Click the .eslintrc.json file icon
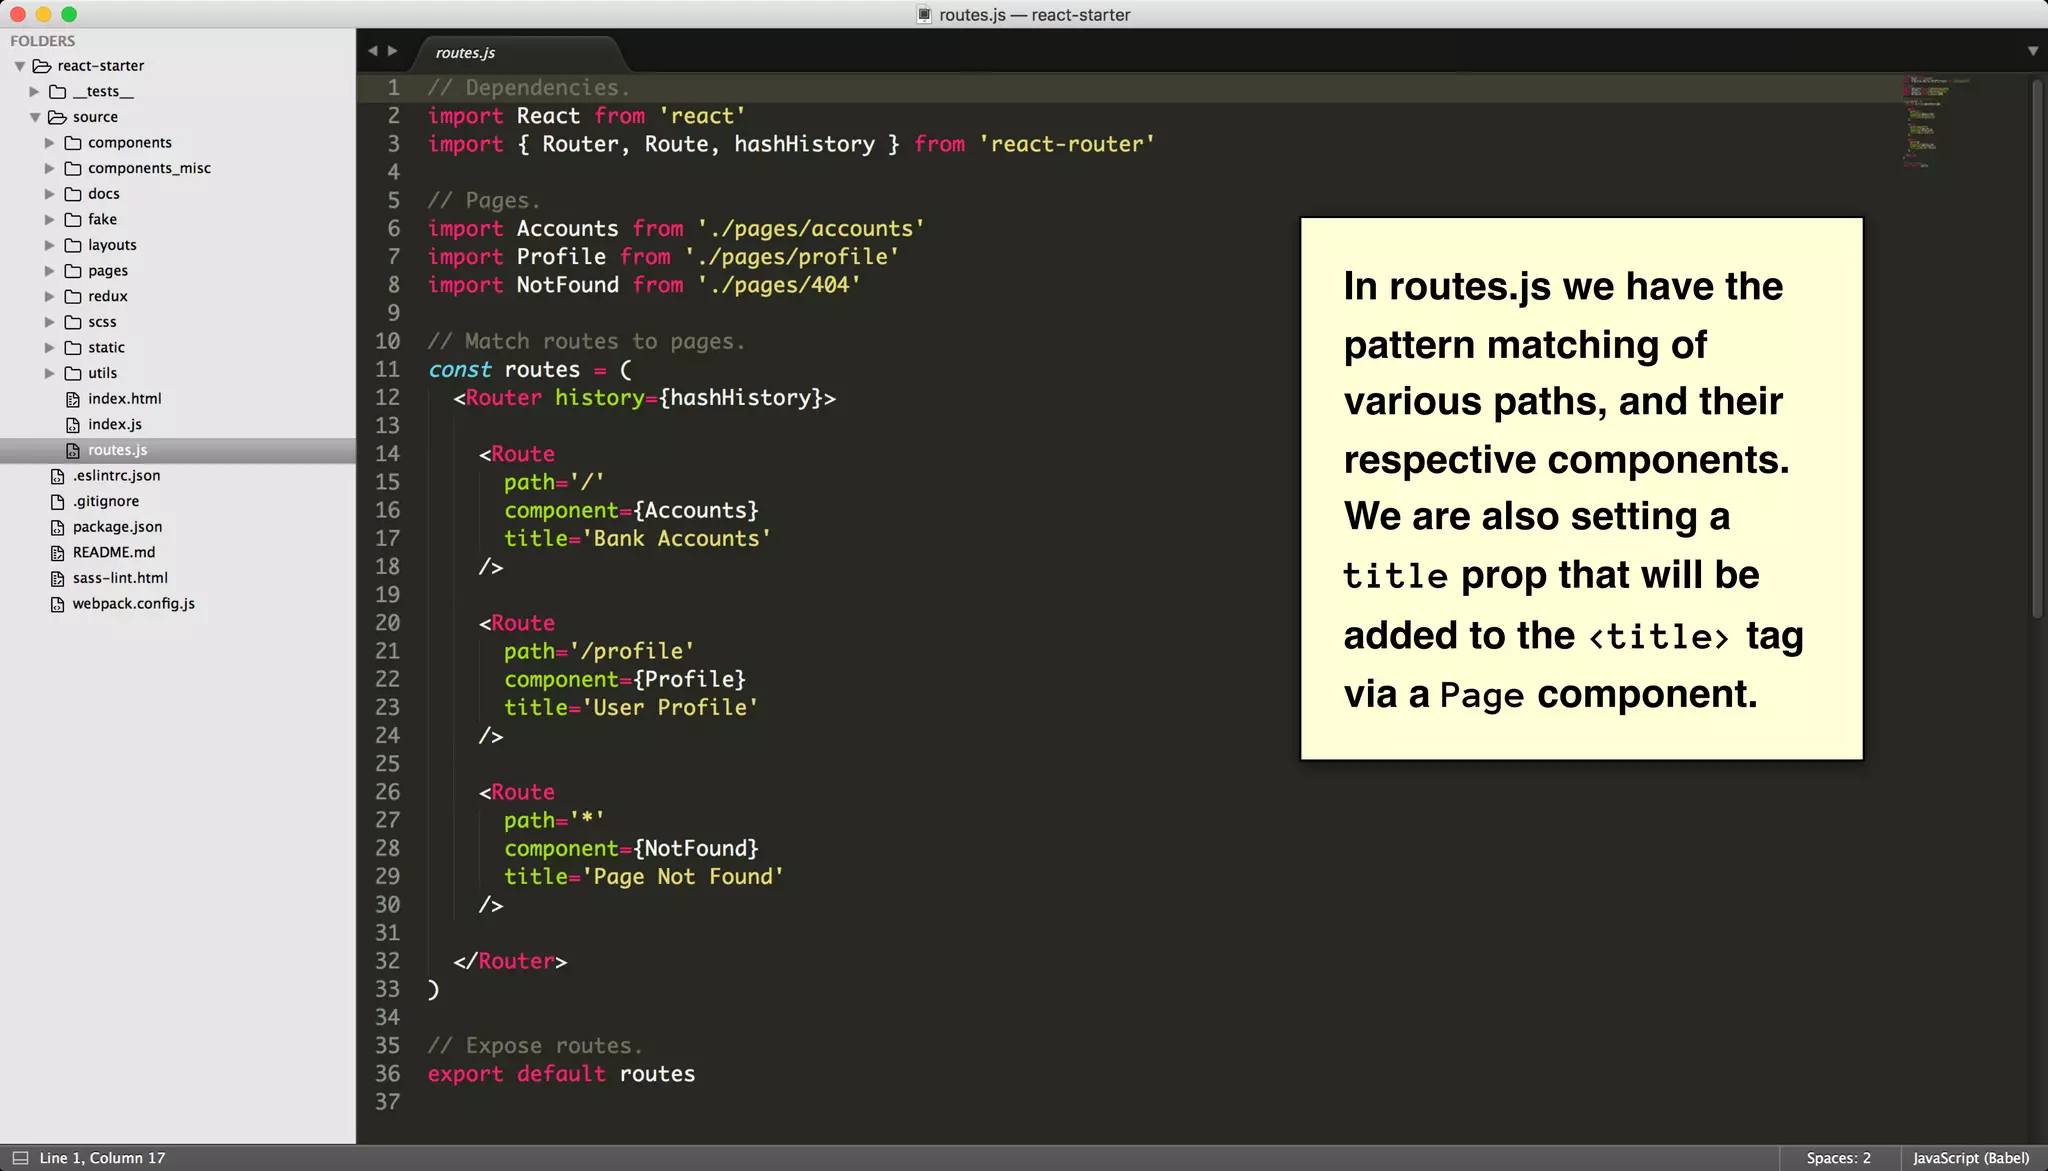2048x1171 pixels. 58,476
